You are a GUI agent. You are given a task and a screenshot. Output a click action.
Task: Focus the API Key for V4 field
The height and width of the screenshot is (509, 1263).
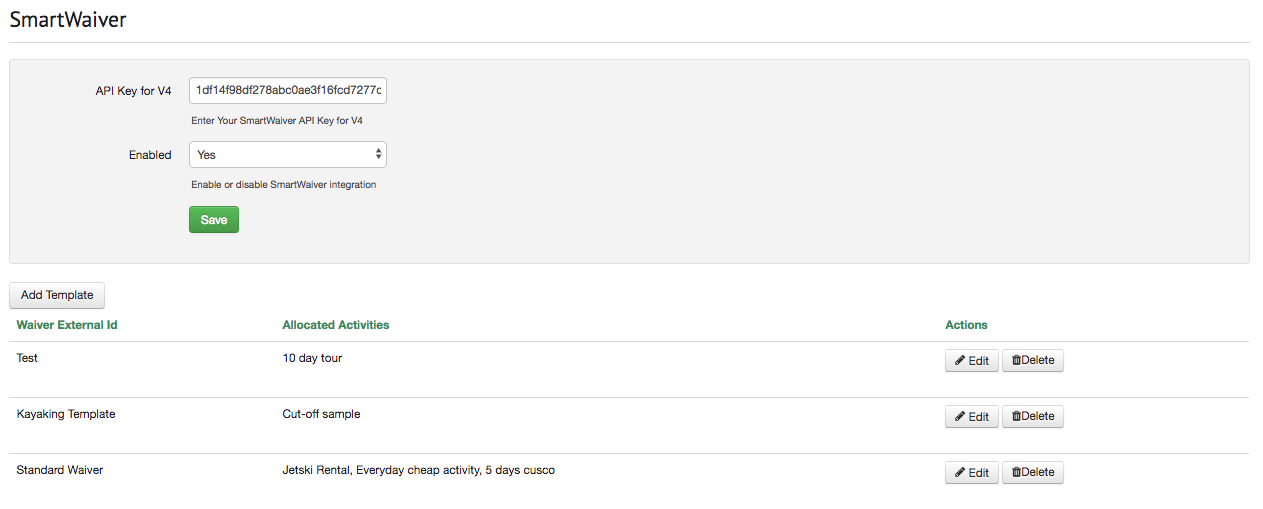(288, 91)
